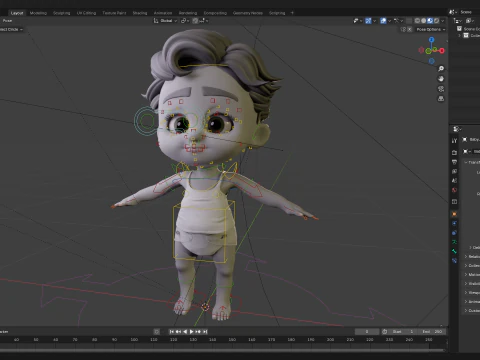Collapse the Transform panel in properties
480x360 pixels.
[466, 162]
